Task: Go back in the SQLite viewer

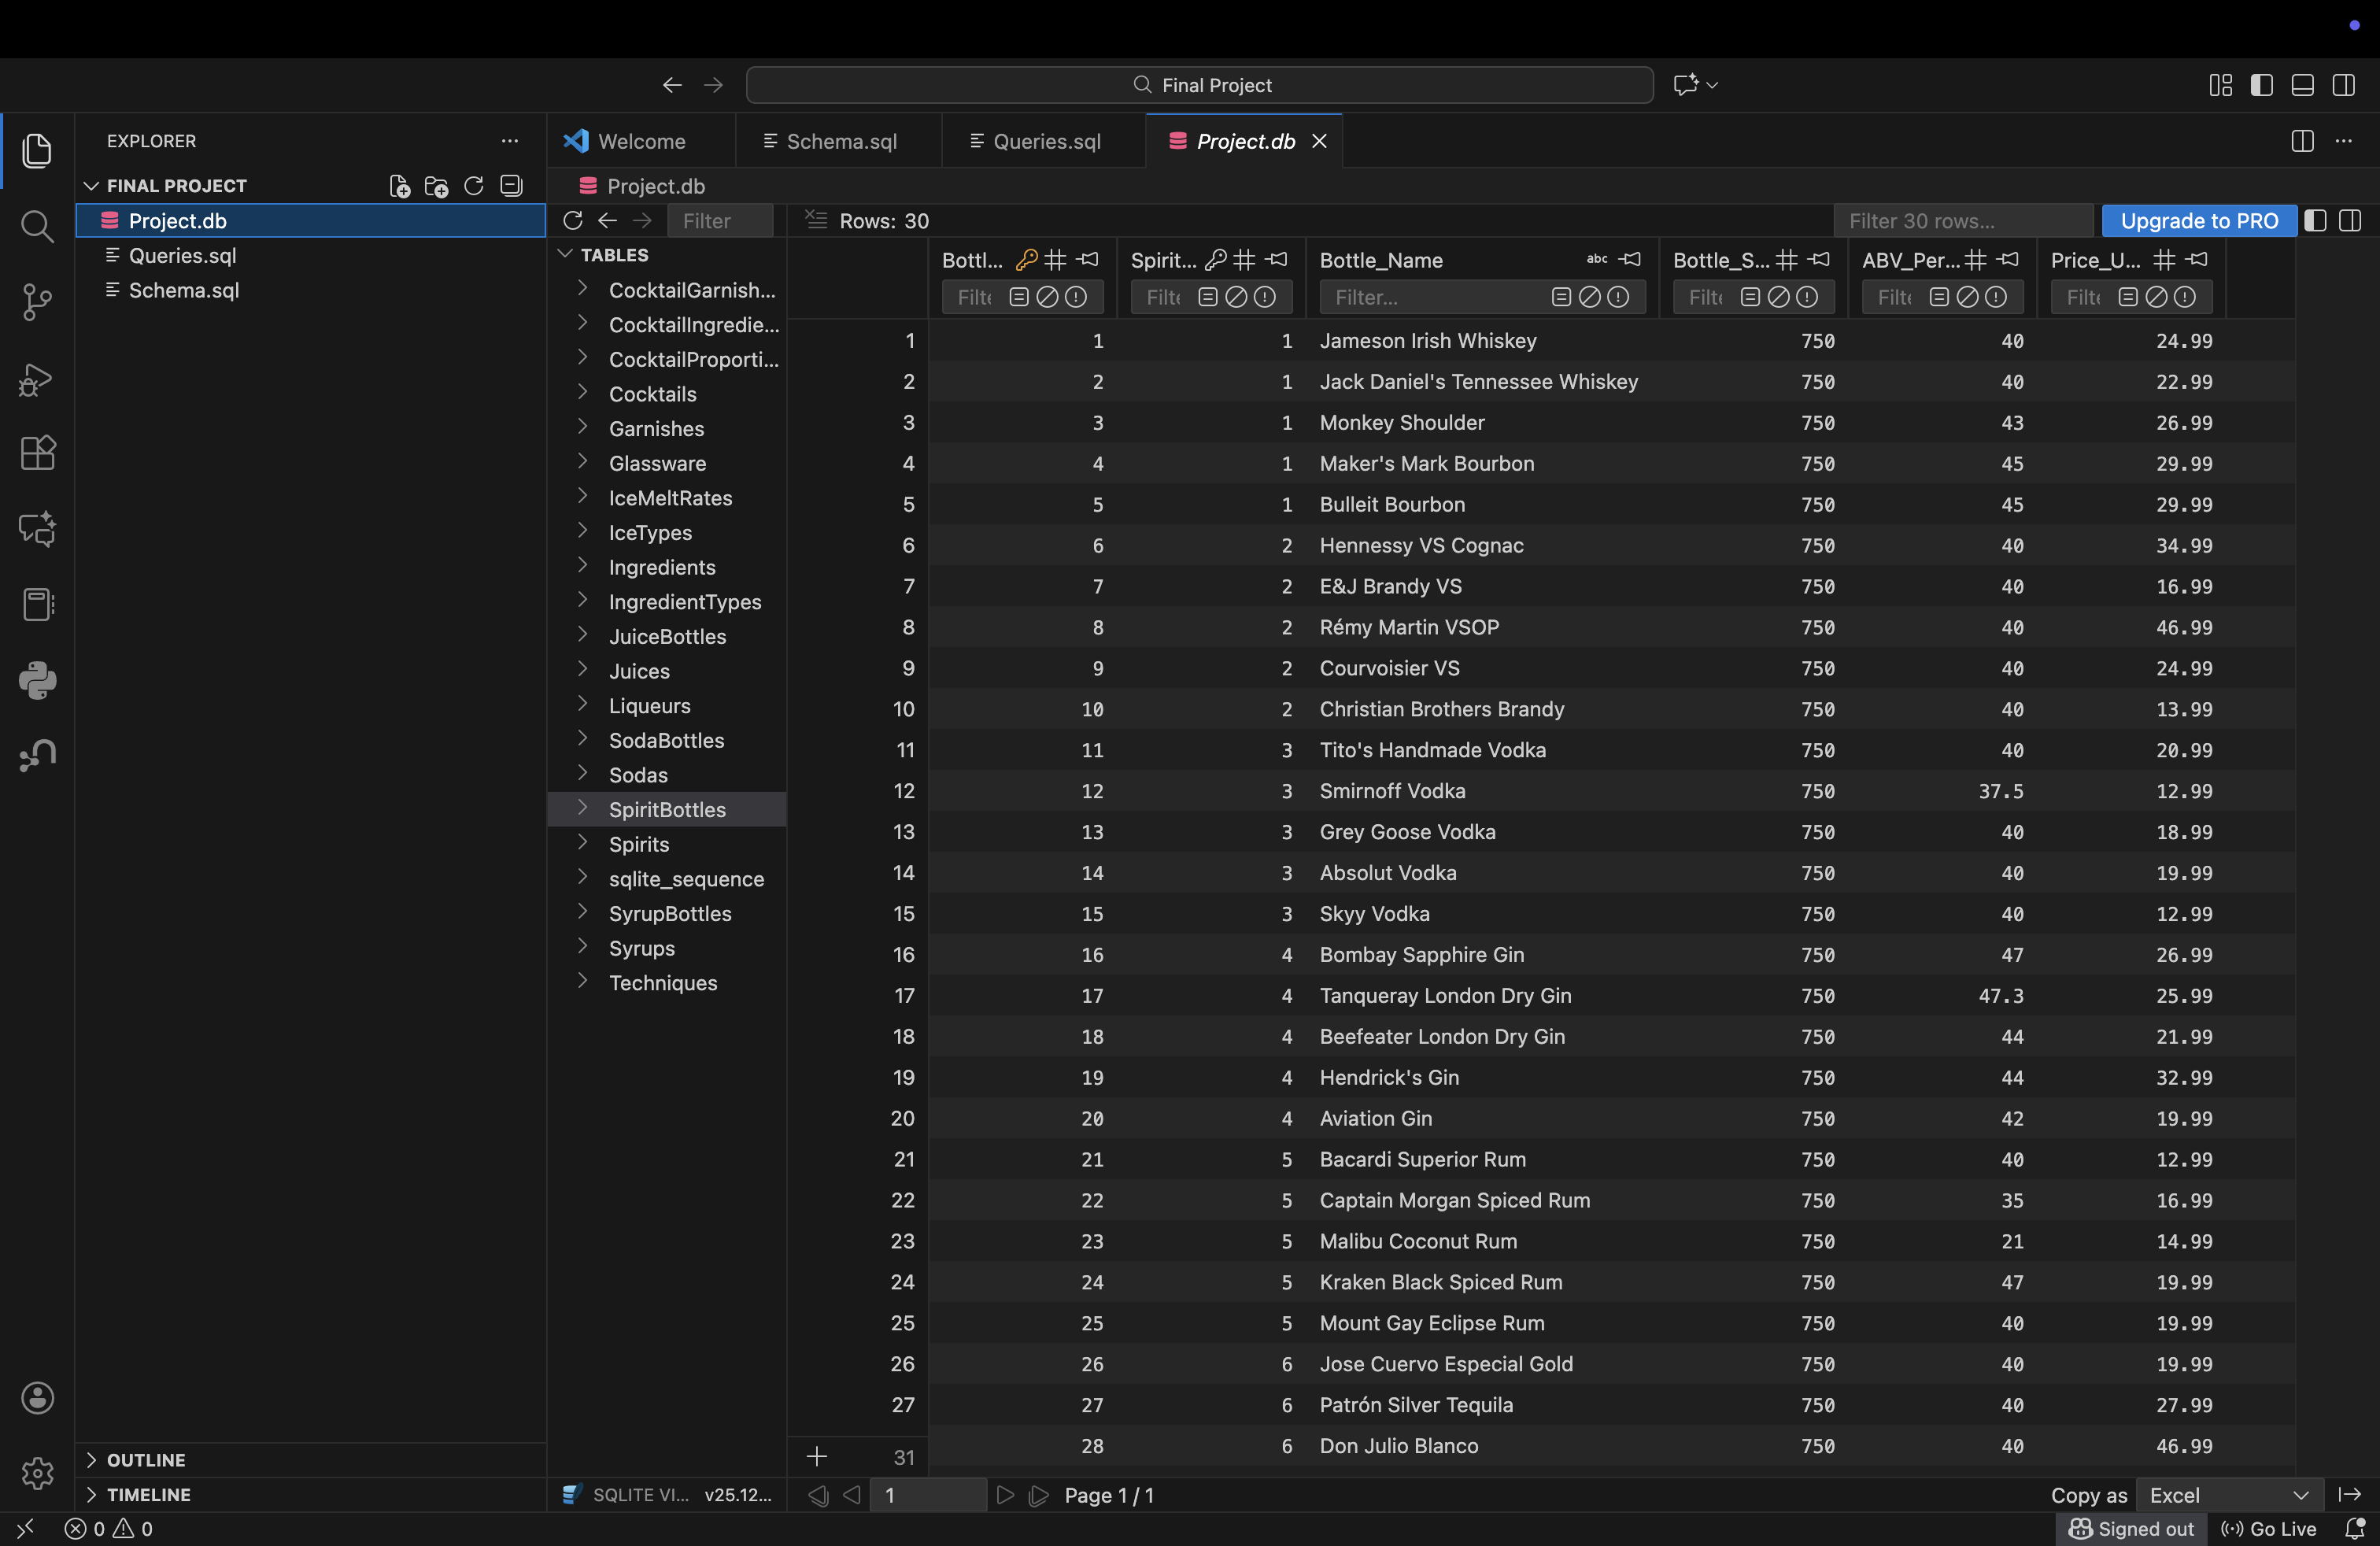Action: pyautogui.click(x=608, y=221)
